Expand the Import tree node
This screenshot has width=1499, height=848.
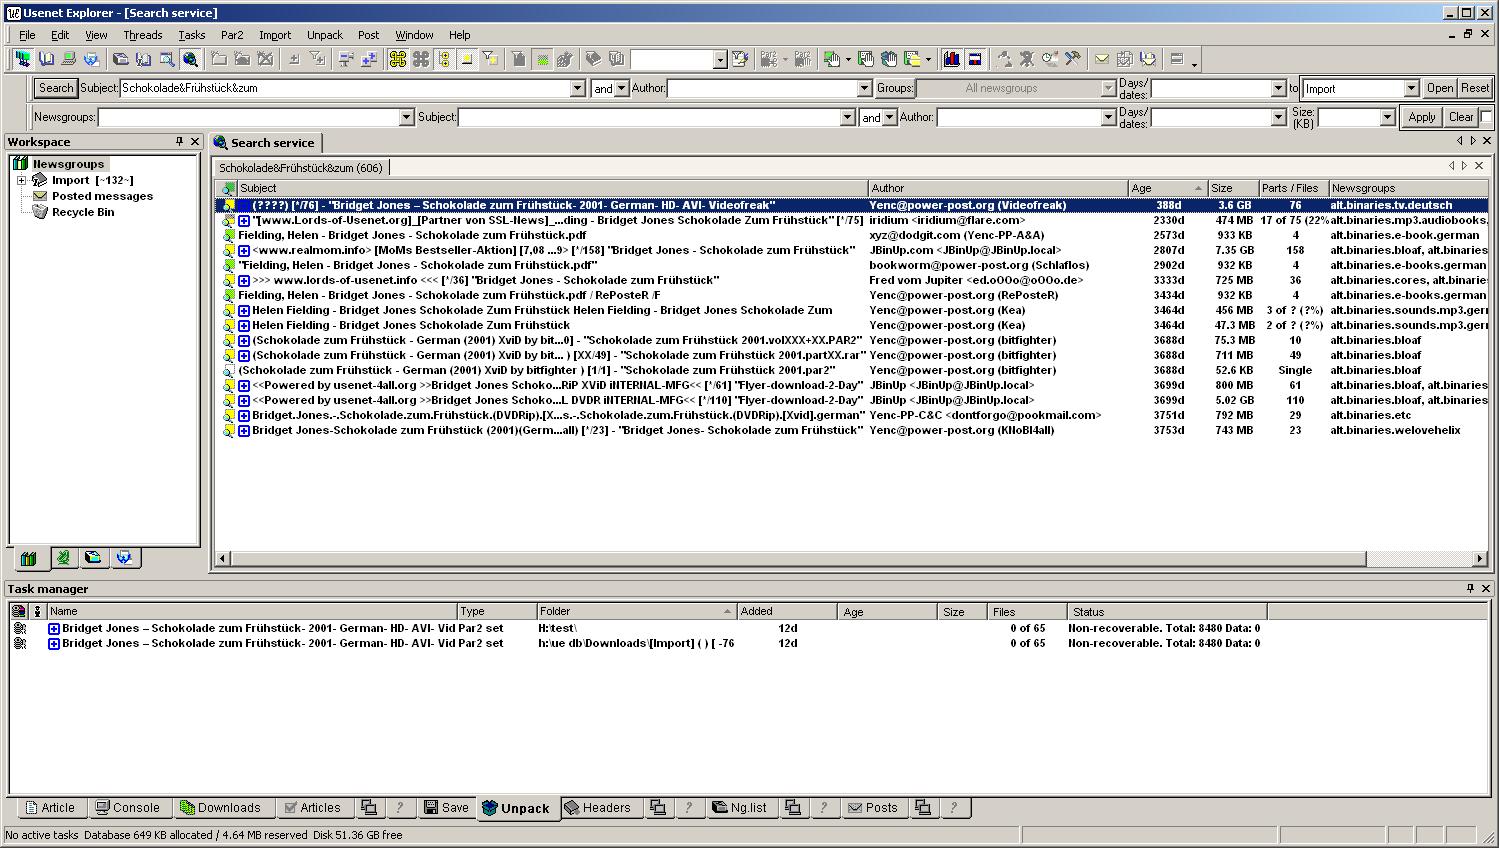(21, 180)
